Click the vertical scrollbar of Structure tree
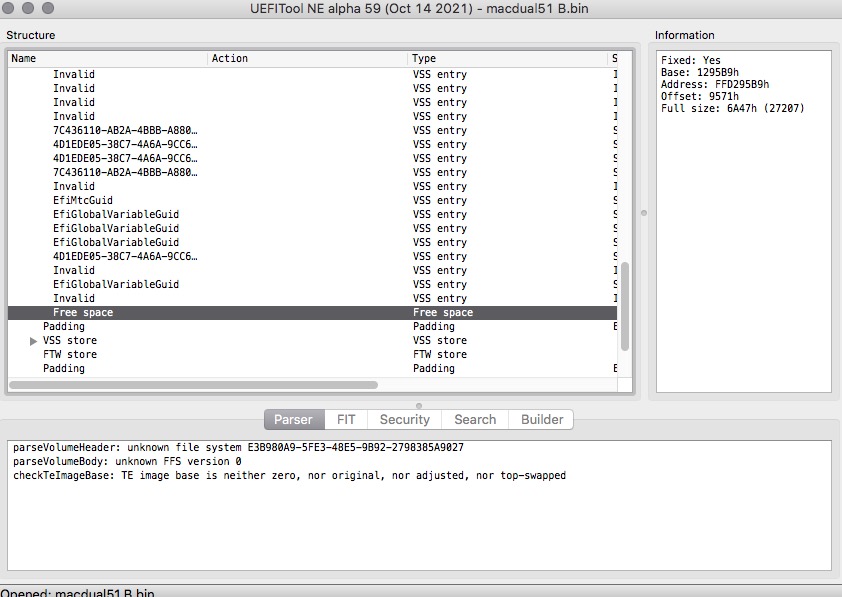This screenshot has height=597, width=842. pyautogui.click(x=625, y=306)
